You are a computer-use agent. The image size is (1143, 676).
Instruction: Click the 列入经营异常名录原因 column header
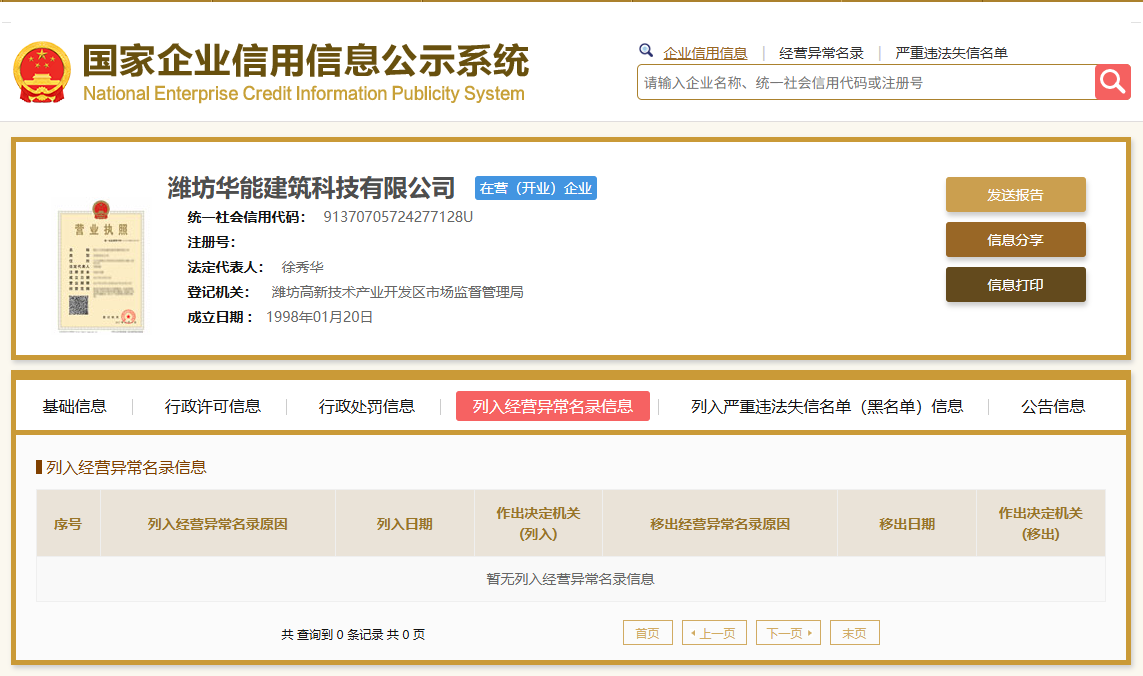(x=217, y=524)
